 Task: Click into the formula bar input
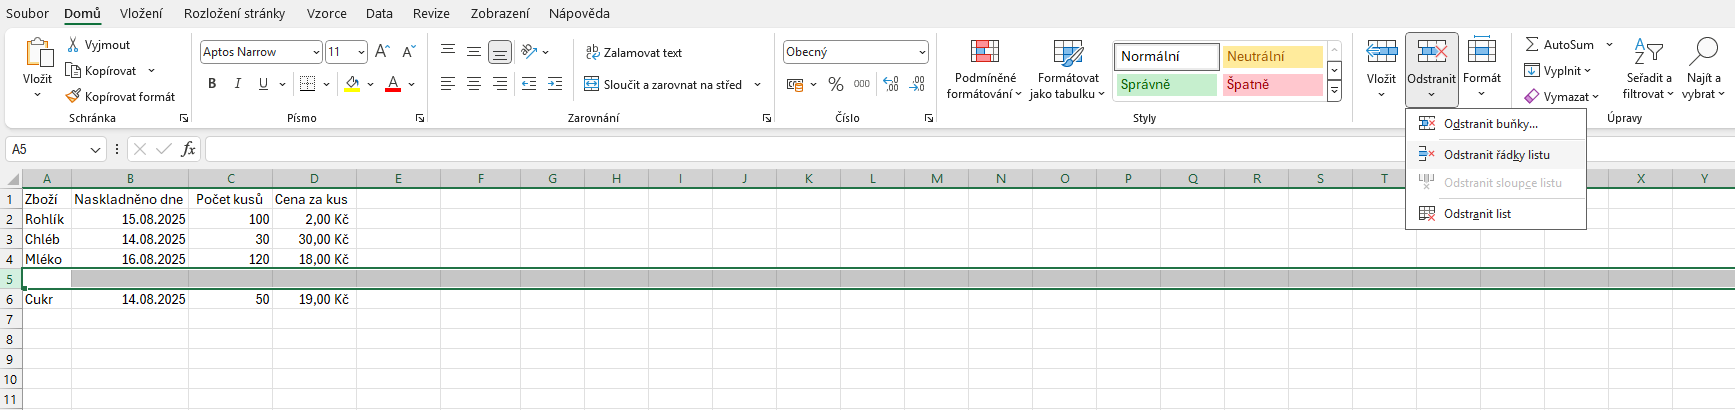(x=968, y=149)
